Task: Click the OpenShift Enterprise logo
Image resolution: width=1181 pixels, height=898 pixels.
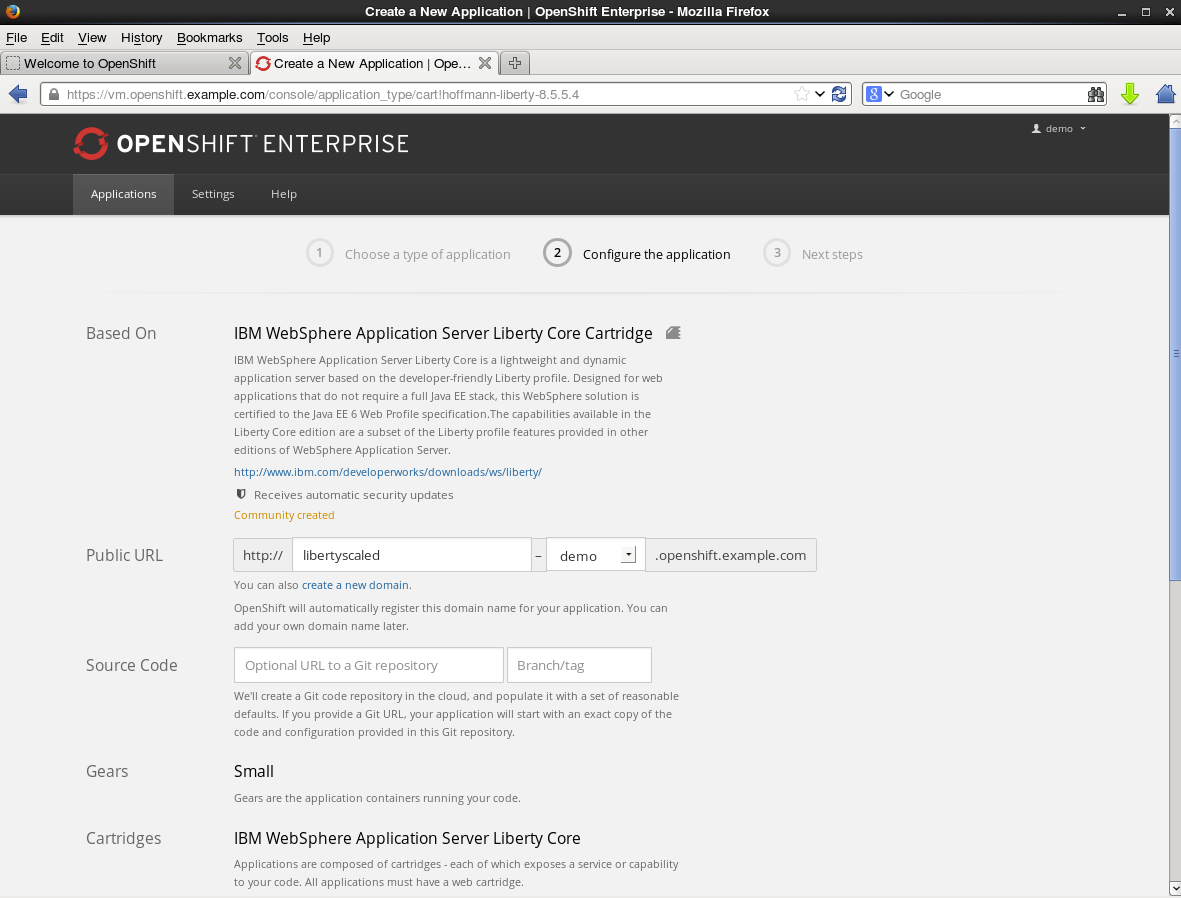Action: 241,143
